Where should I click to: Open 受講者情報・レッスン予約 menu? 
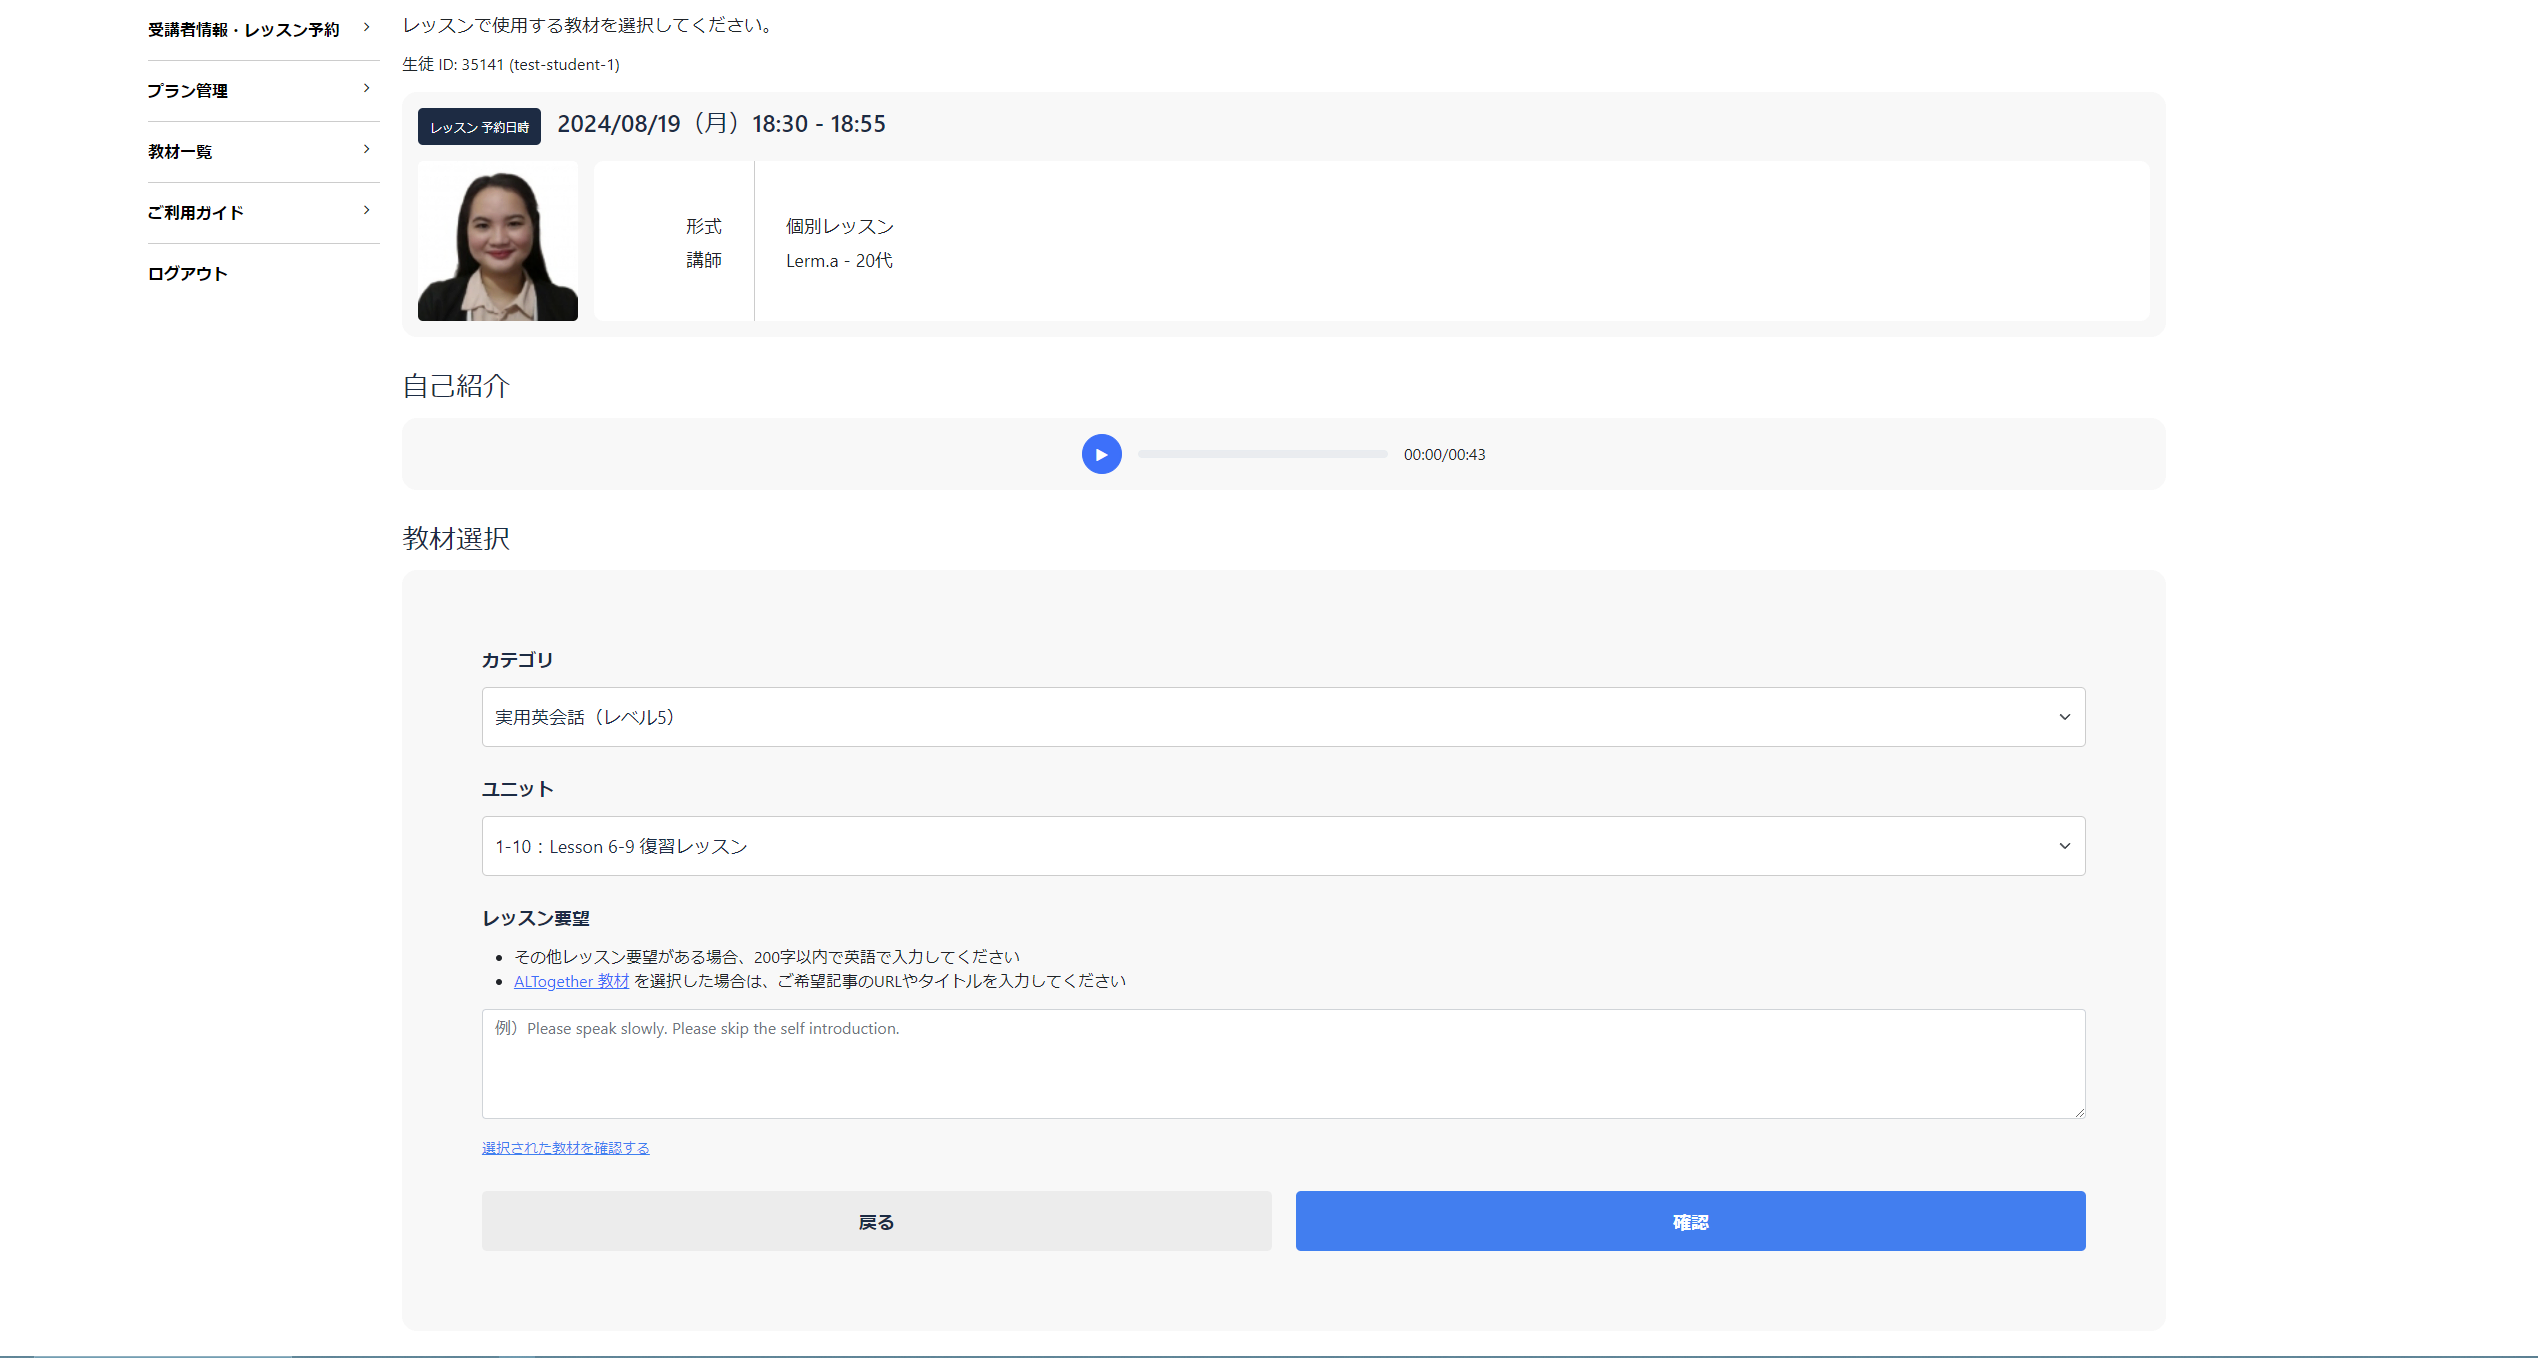pyautogui.click(x=244, y=30)
